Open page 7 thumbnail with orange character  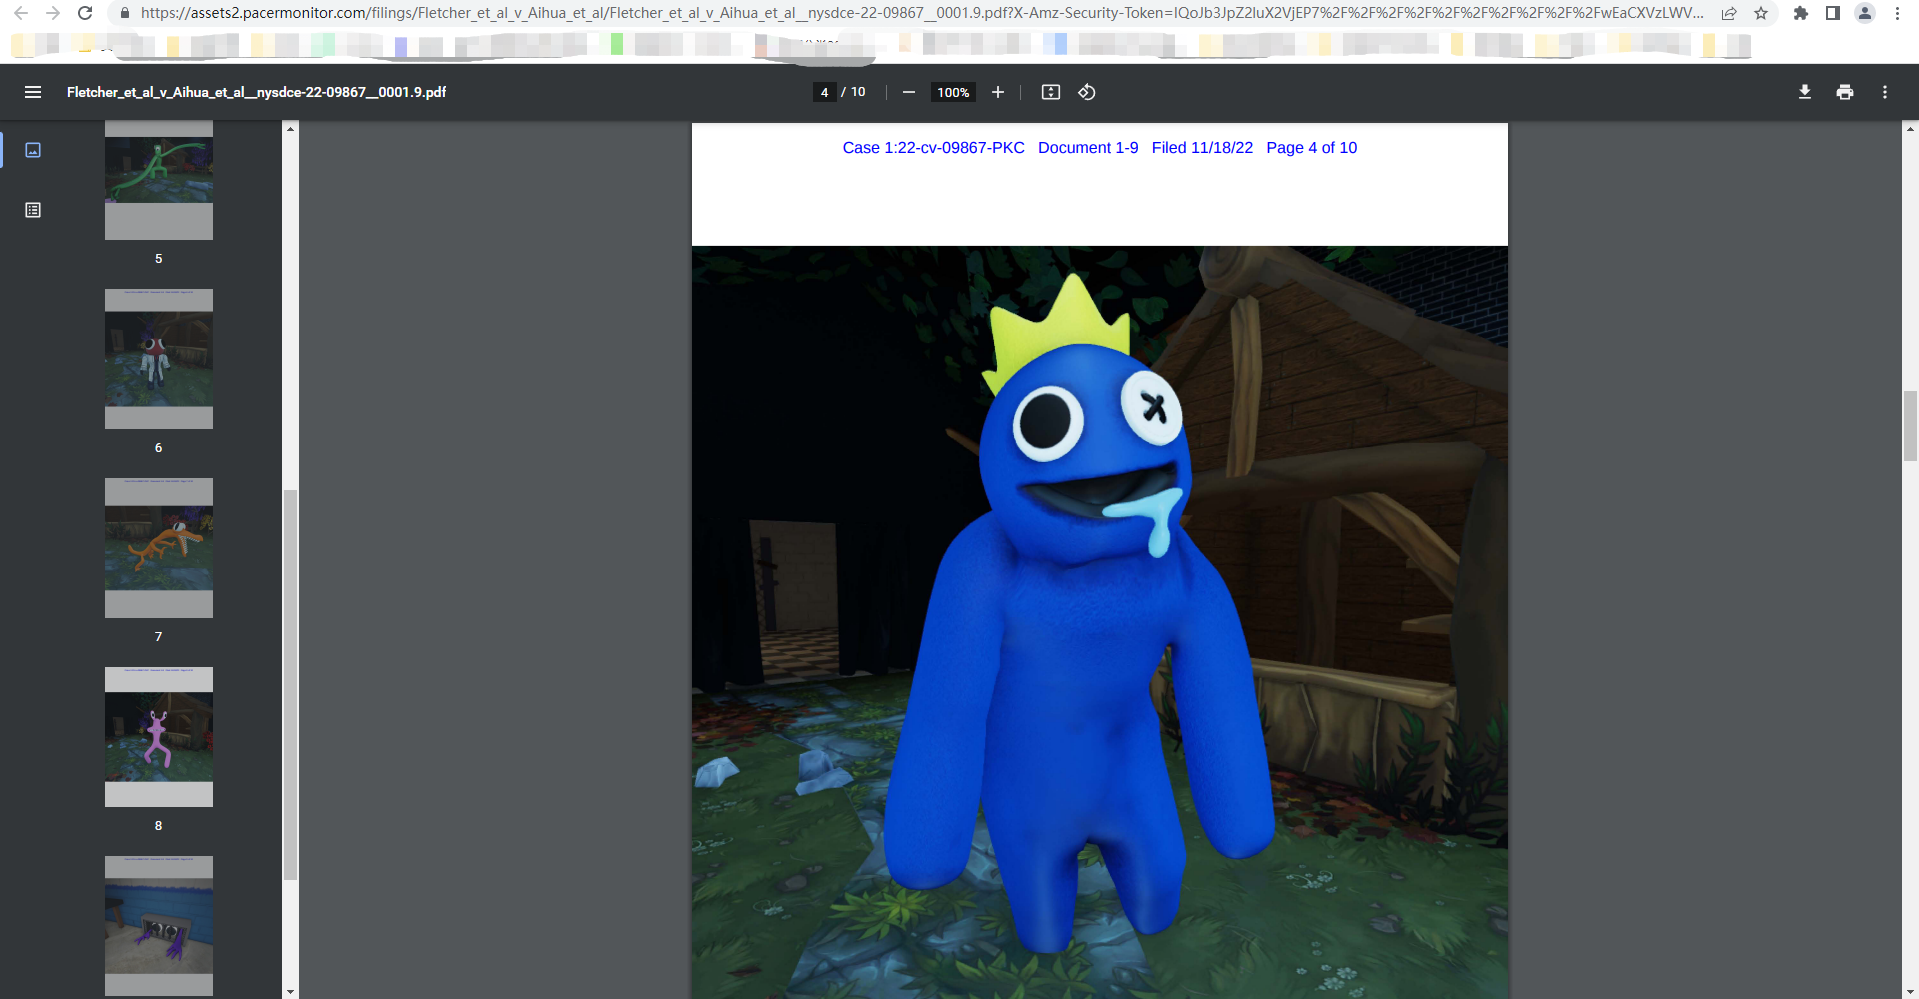click(x=159, y=548)
